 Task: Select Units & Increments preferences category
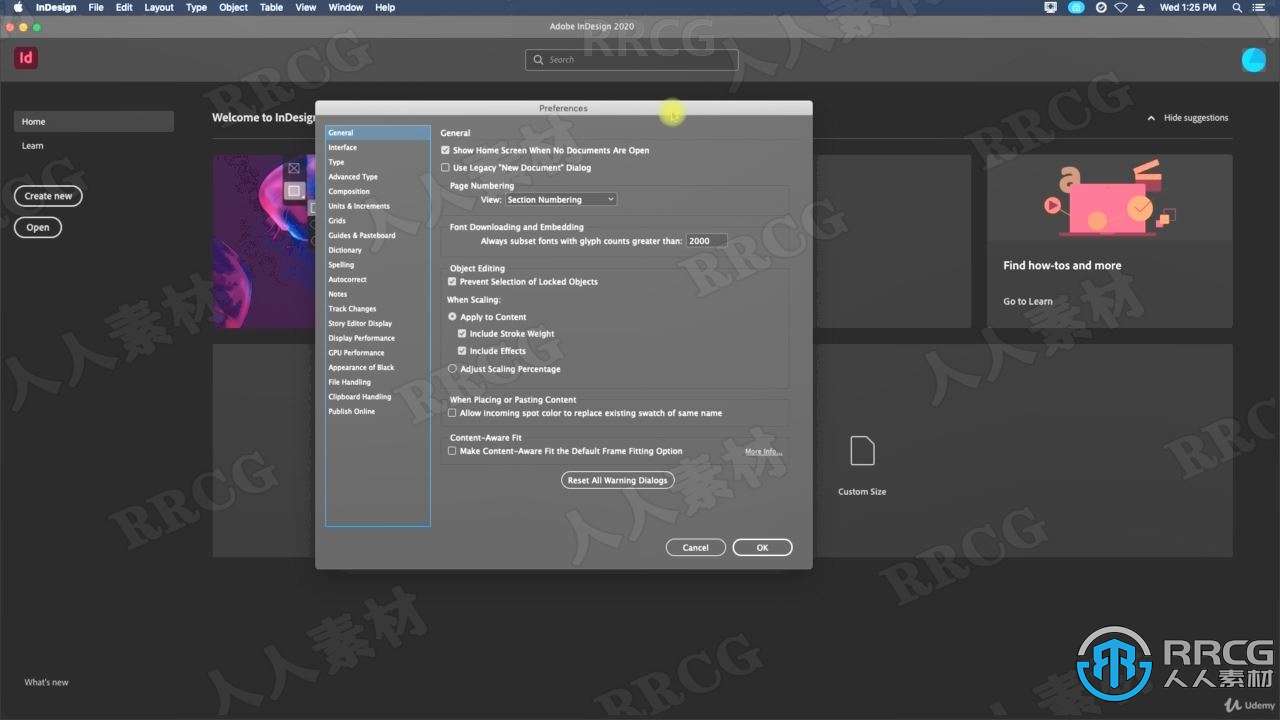378,206
